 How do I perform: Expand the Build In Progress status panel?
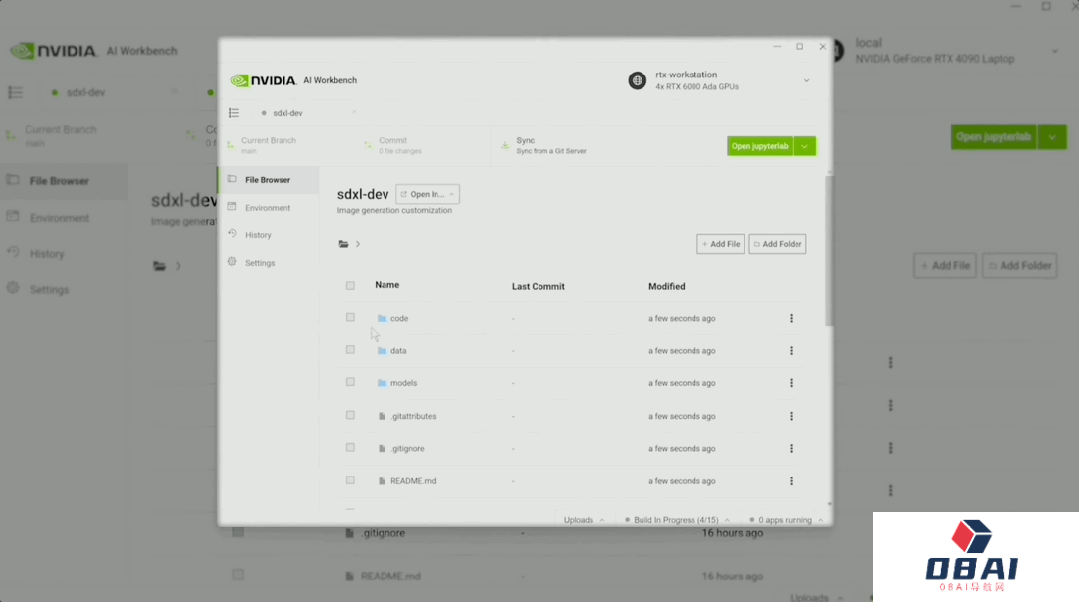tap(680, 520)
